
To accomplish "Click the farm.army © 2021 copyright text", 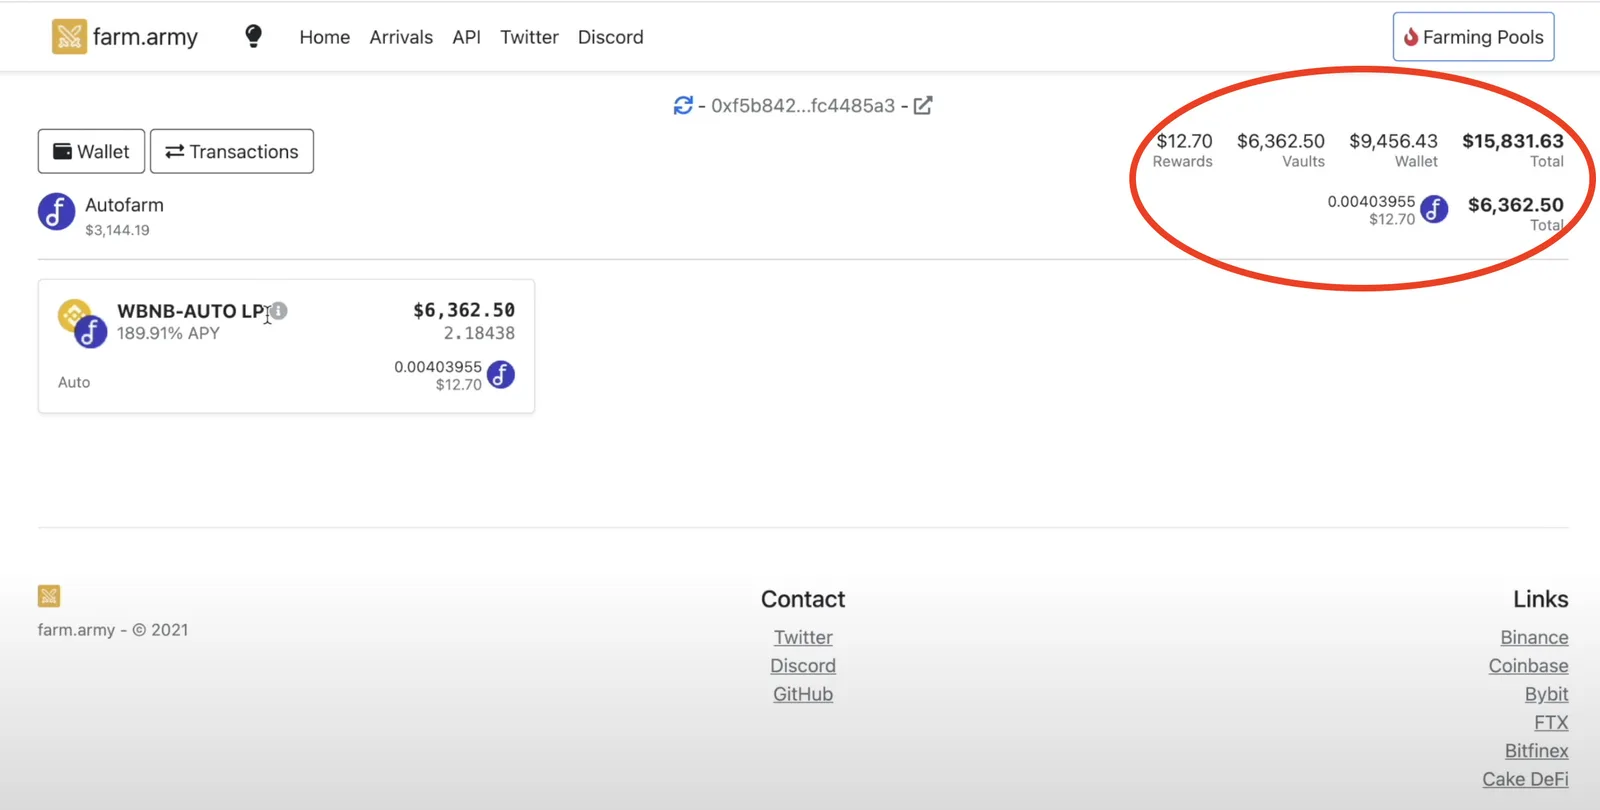I will pyautogui.click(x=113, y=630).
